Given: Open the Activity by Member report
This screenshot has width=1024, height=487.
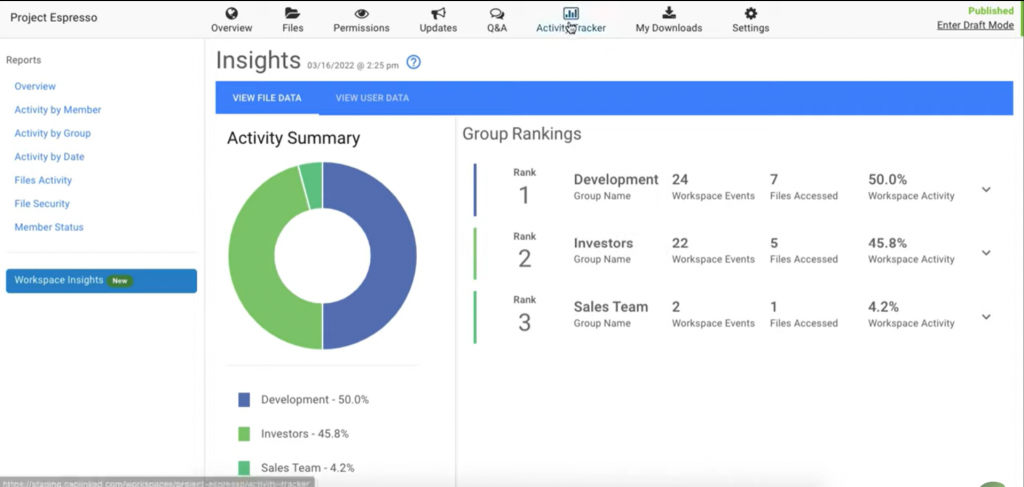Looking at the screenshot, I should point(58,110).
